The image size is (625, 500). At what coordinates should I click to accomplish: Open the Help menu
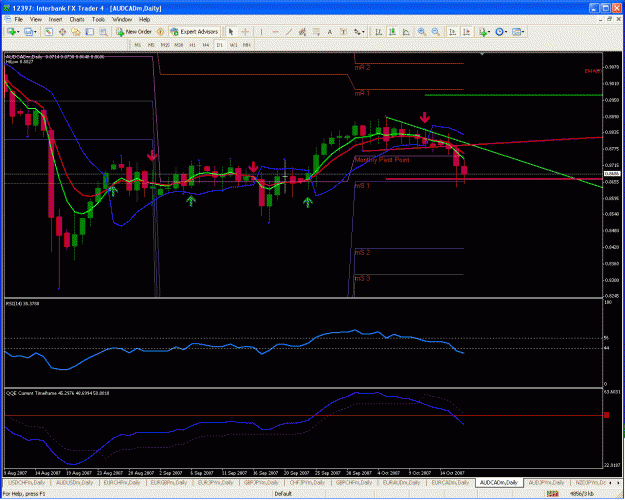coord(144,19)
